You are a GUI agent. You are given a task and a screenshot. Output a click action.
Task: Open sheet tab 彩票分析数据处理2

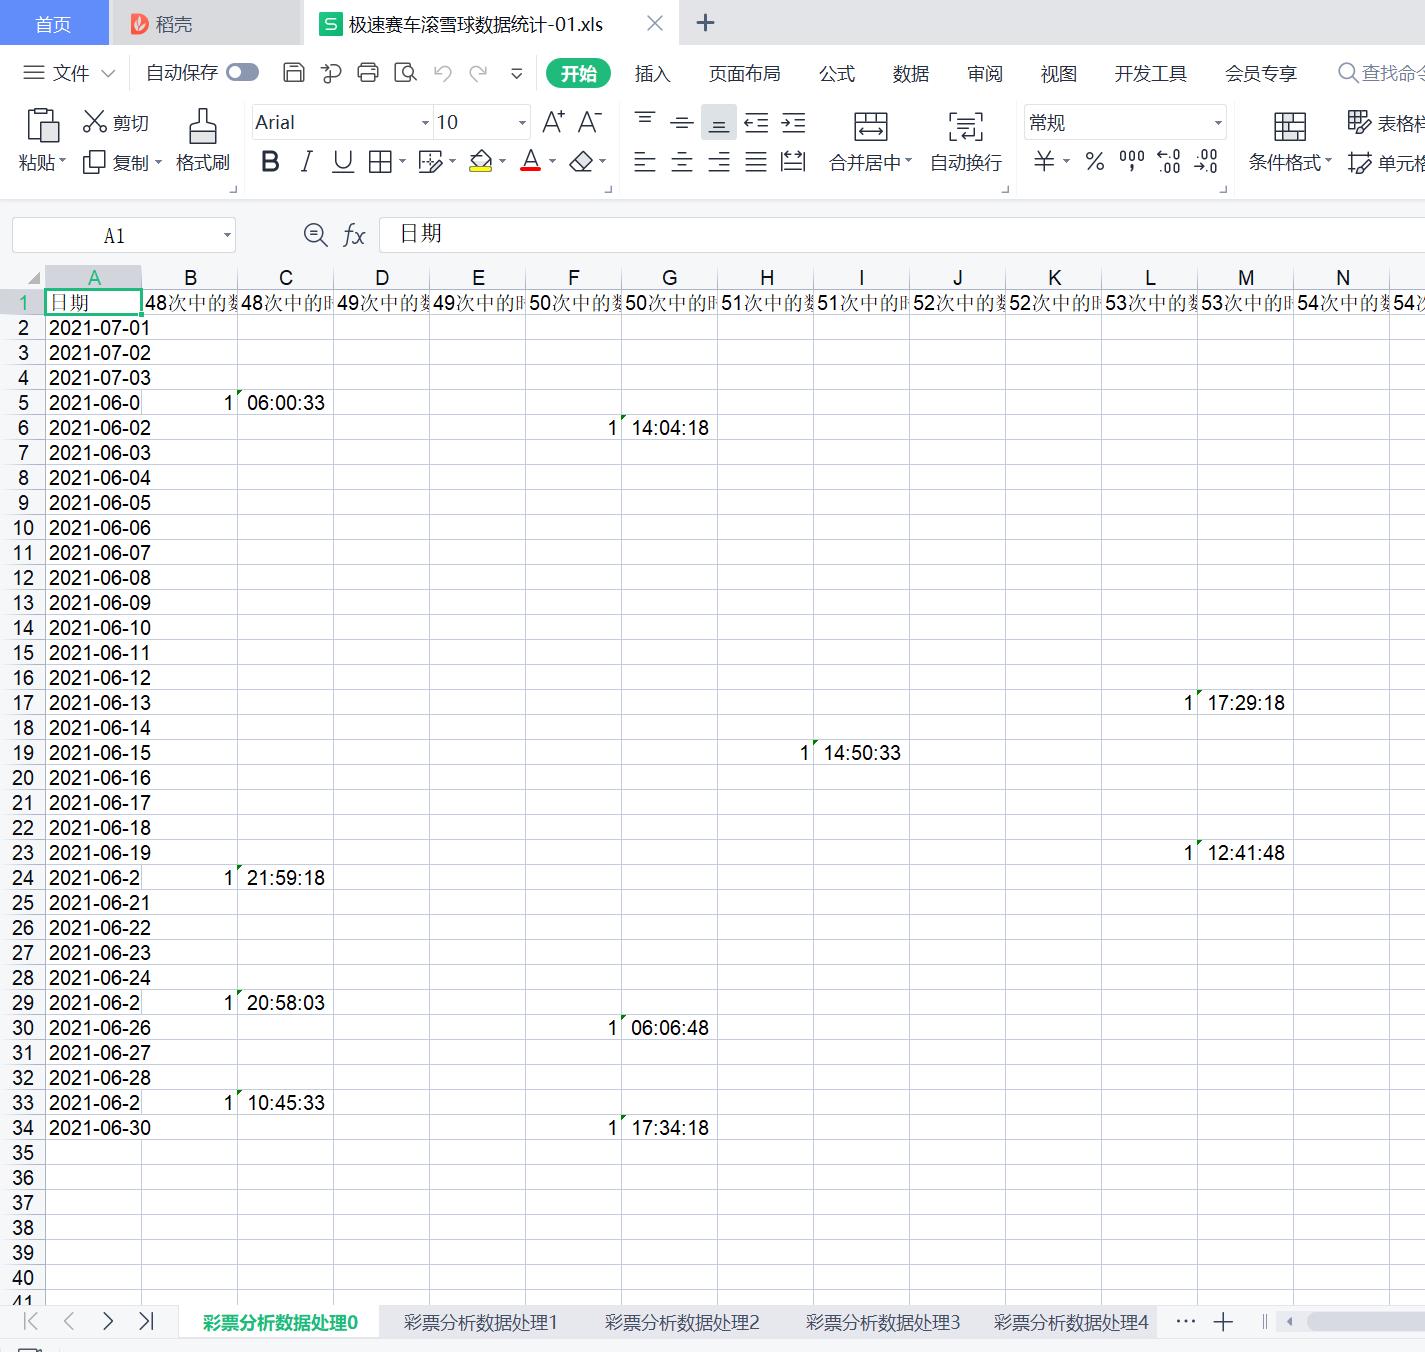(682, 1322)
